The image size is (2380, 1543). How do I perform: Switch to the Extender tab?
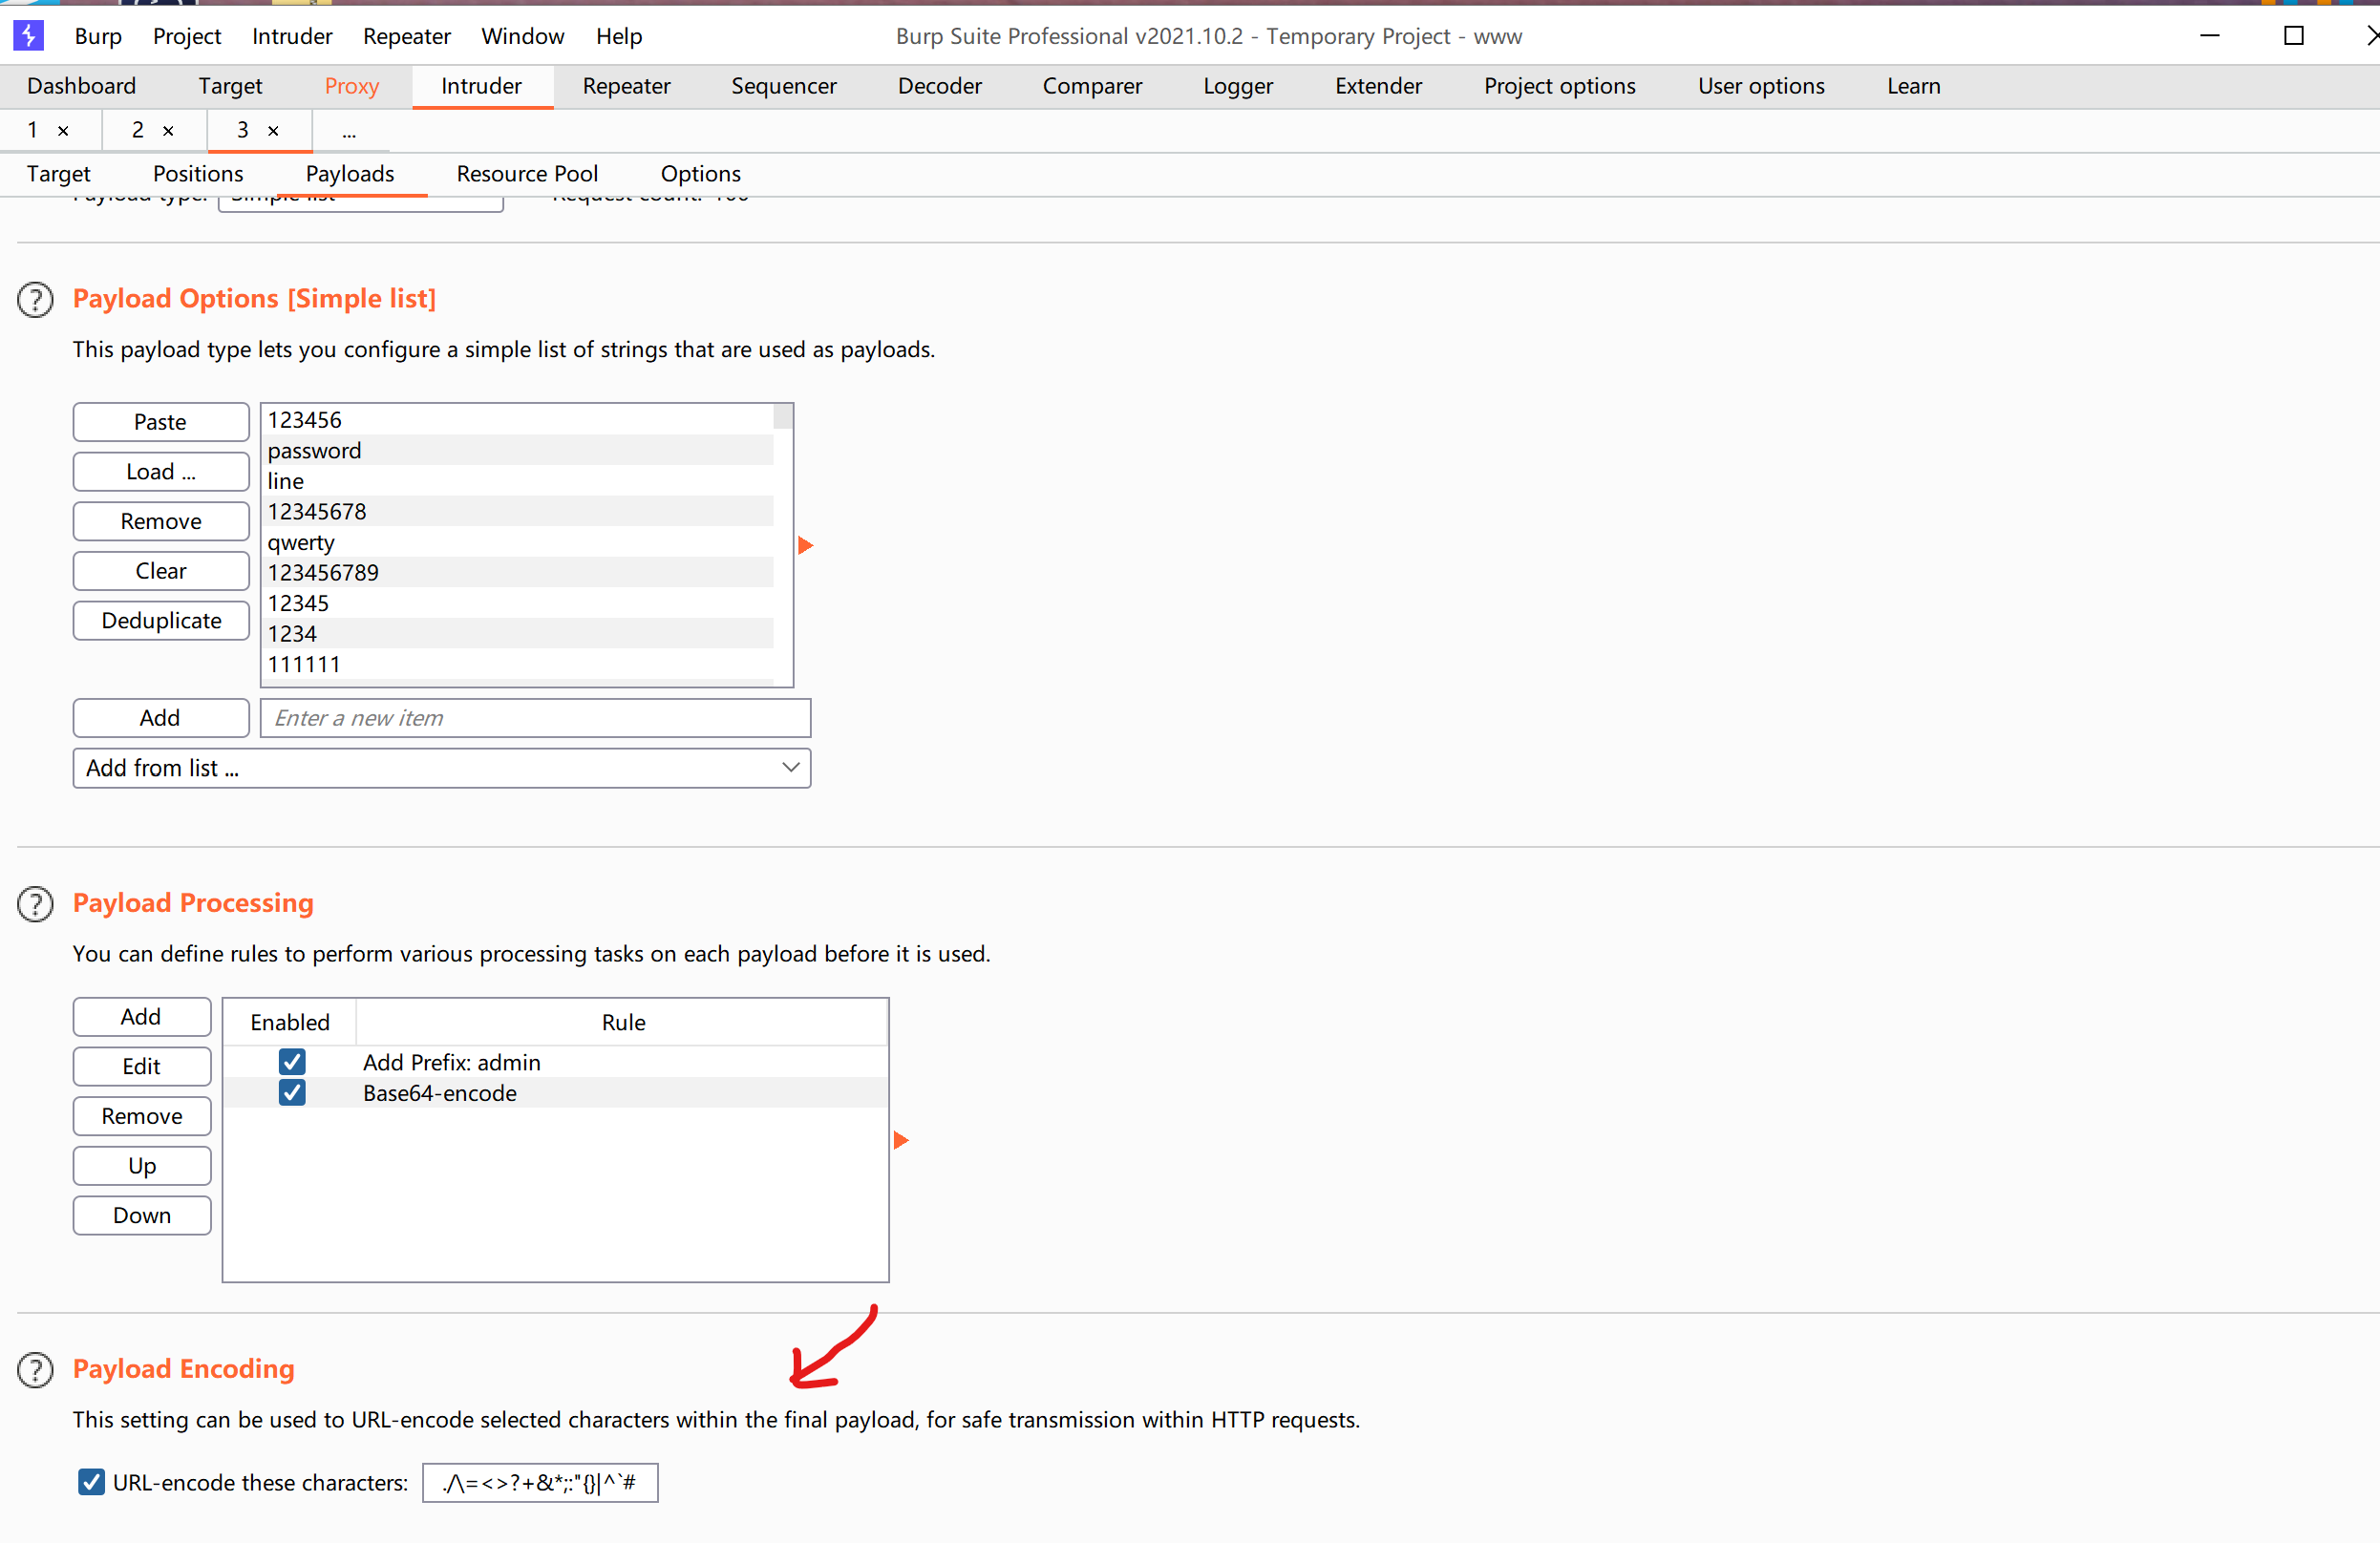point(1379,86)
